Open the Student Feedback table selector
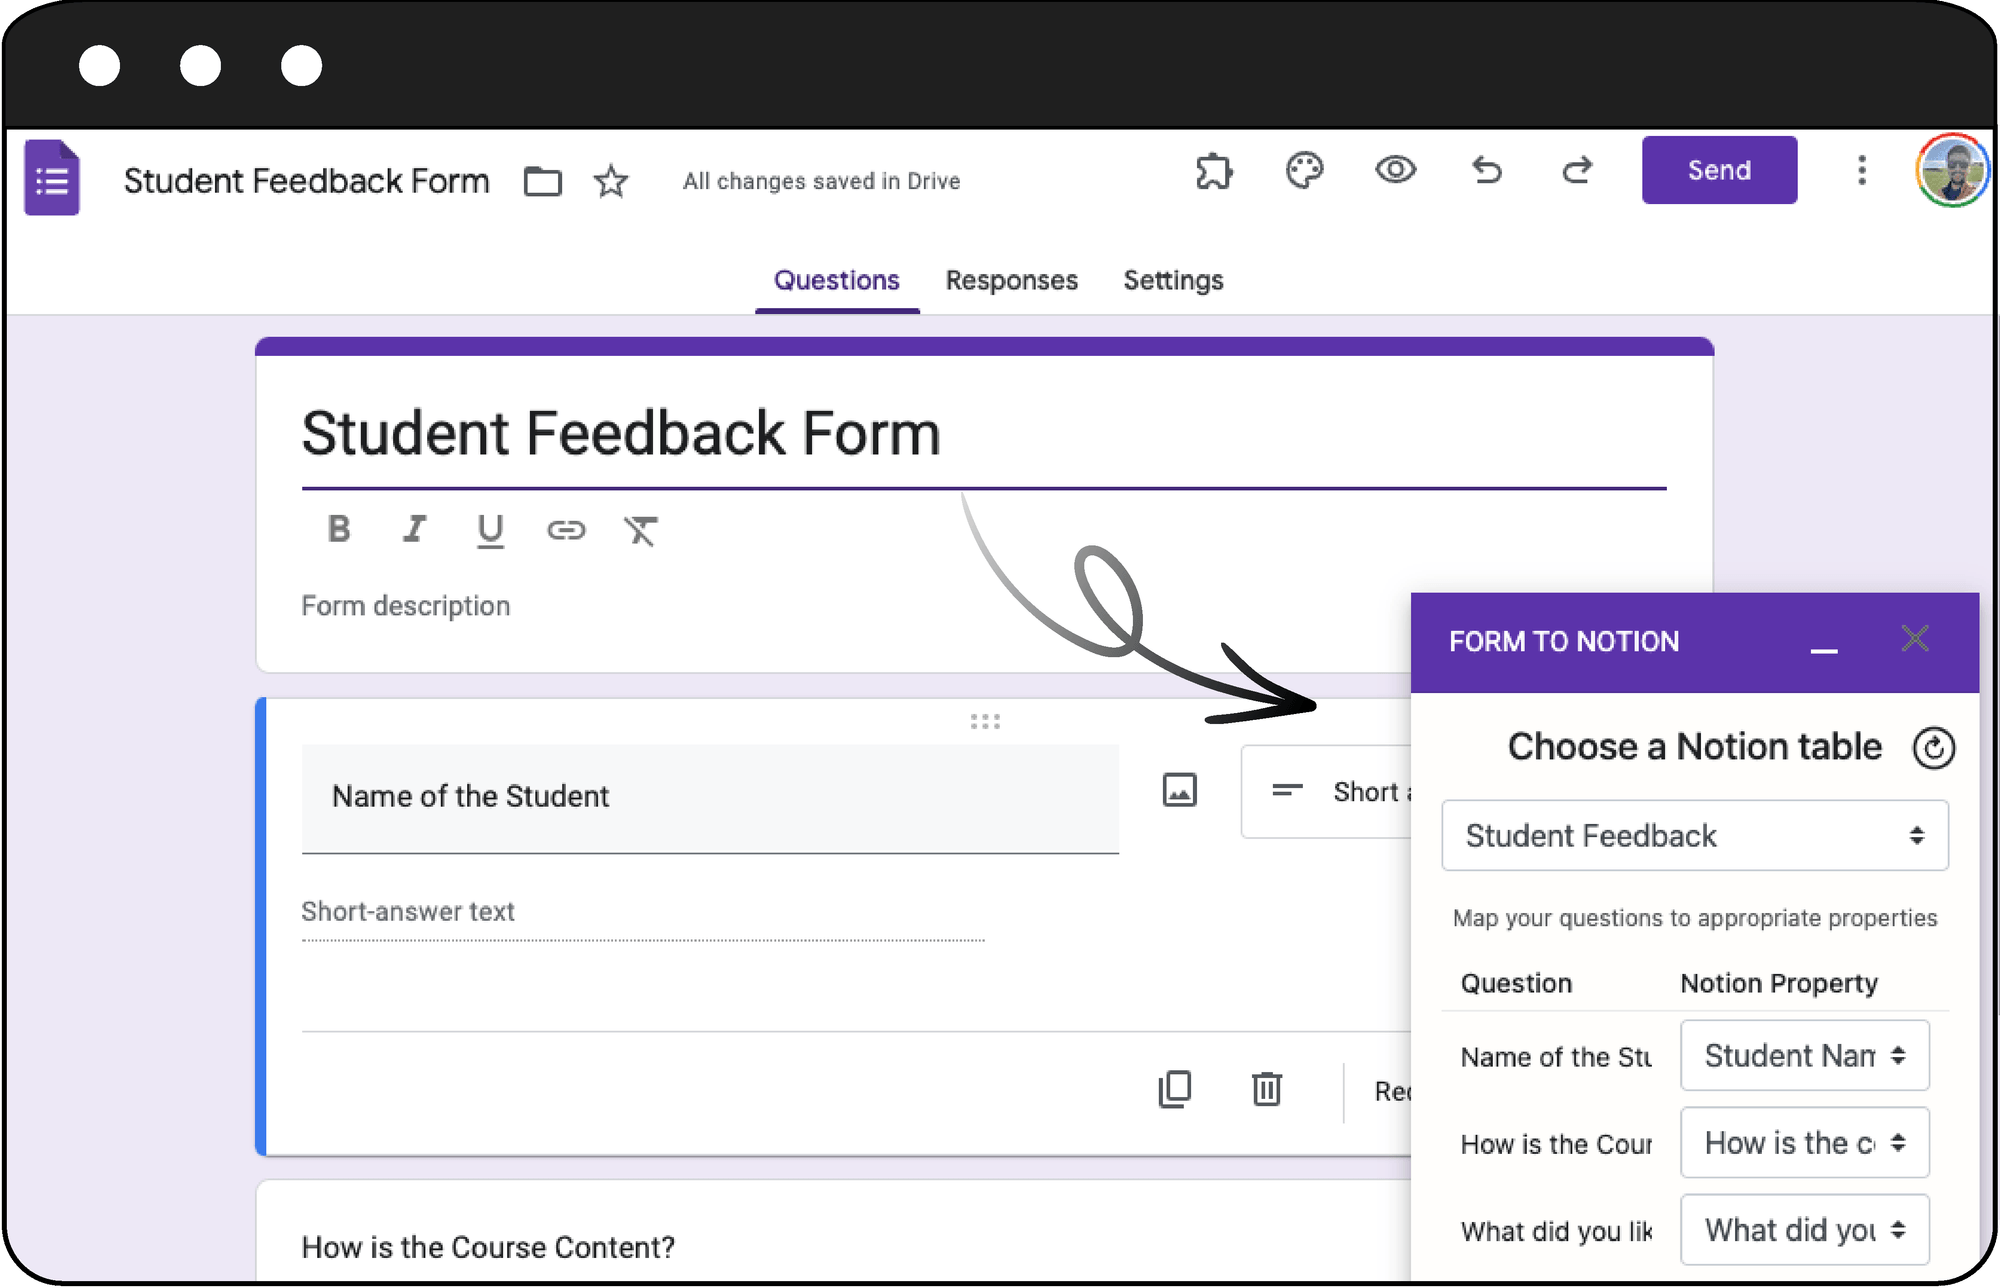The image size is (2000, 1288). 1694,835
